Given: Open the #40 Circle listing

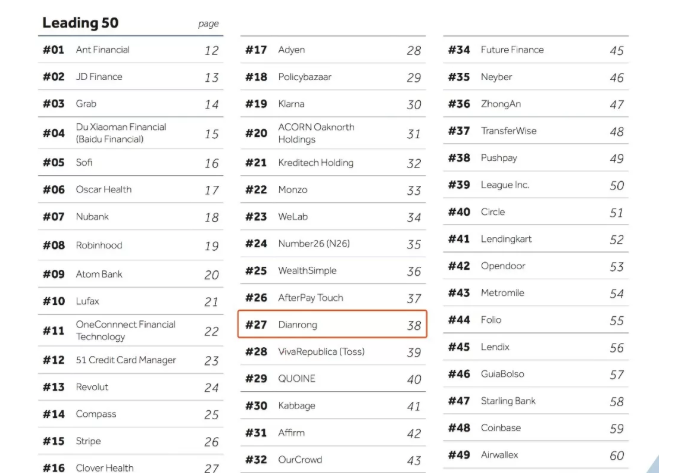Looking at the screenshot, I should pyautogui.click(x=536, y=212).
